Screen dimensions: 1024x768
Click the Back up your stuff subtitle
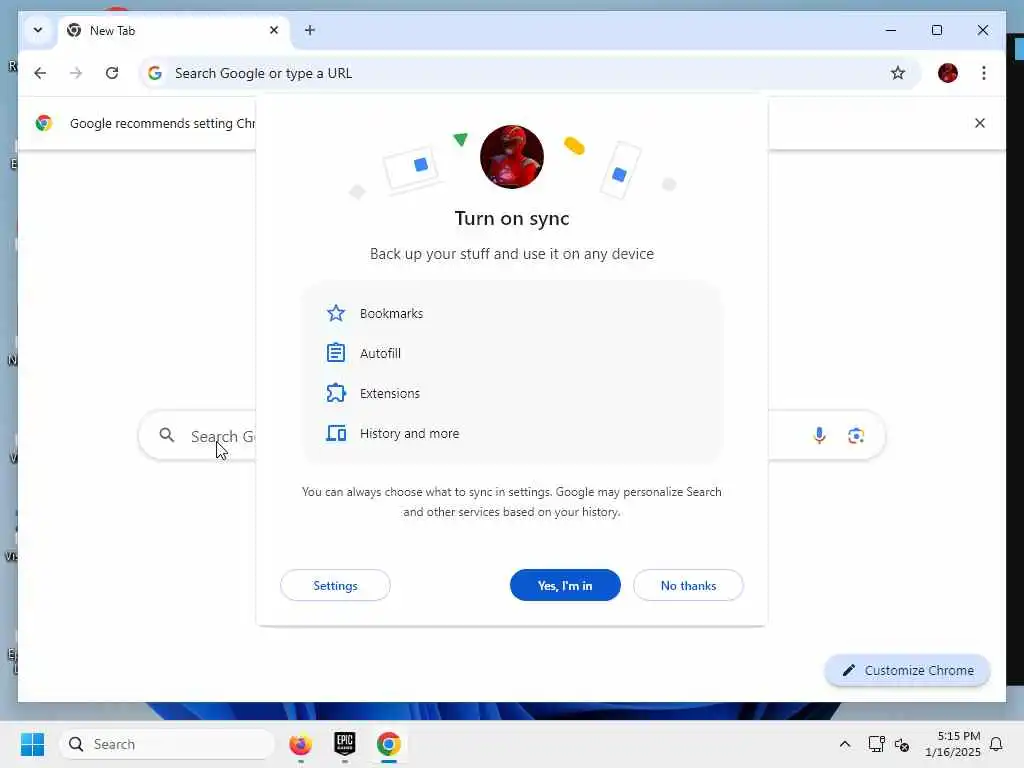pyautogui.click(x=512, y=254)
